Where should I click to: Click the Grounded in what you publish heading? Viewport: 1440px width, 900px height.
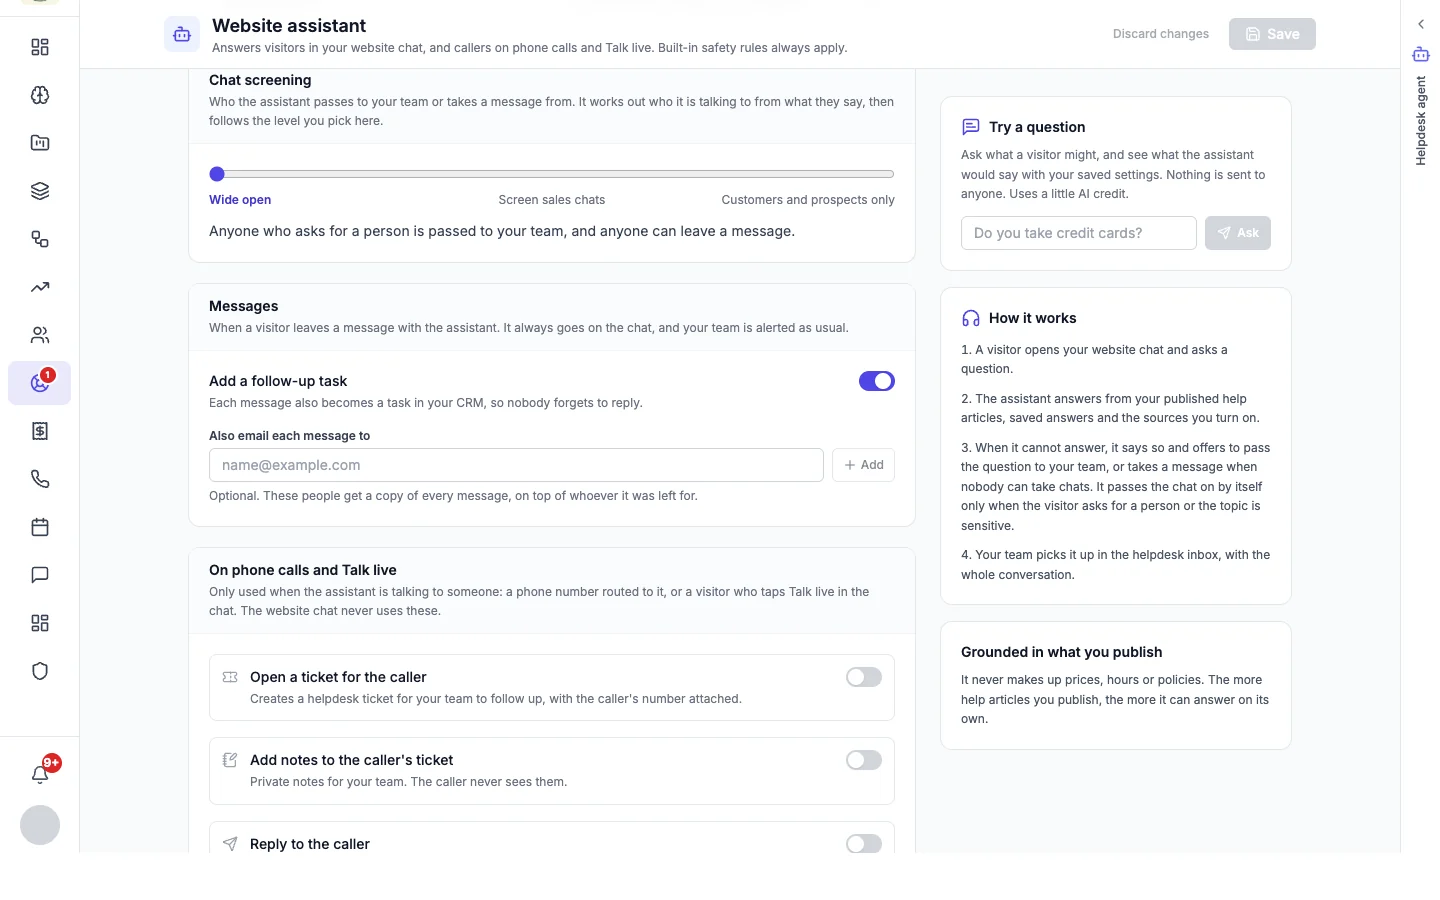[1061, 652]
